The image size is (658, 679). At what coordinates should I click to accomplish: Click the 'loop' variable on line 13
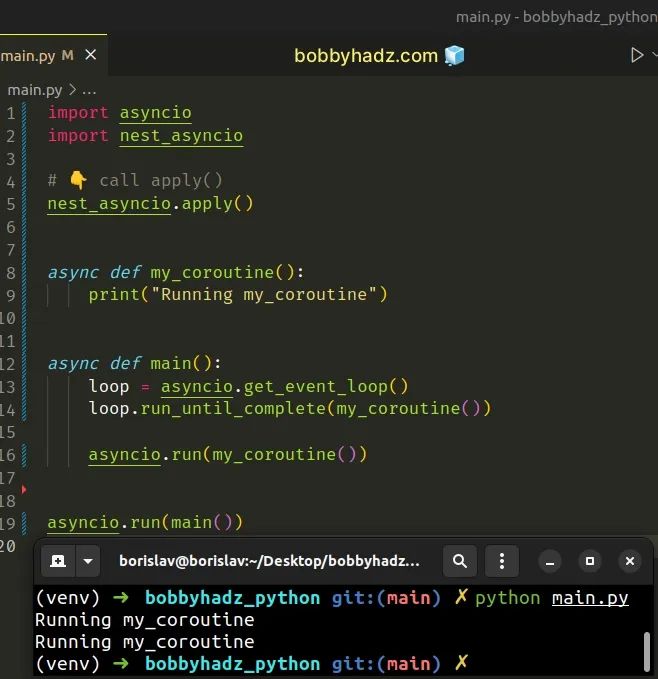coord(109,386)
